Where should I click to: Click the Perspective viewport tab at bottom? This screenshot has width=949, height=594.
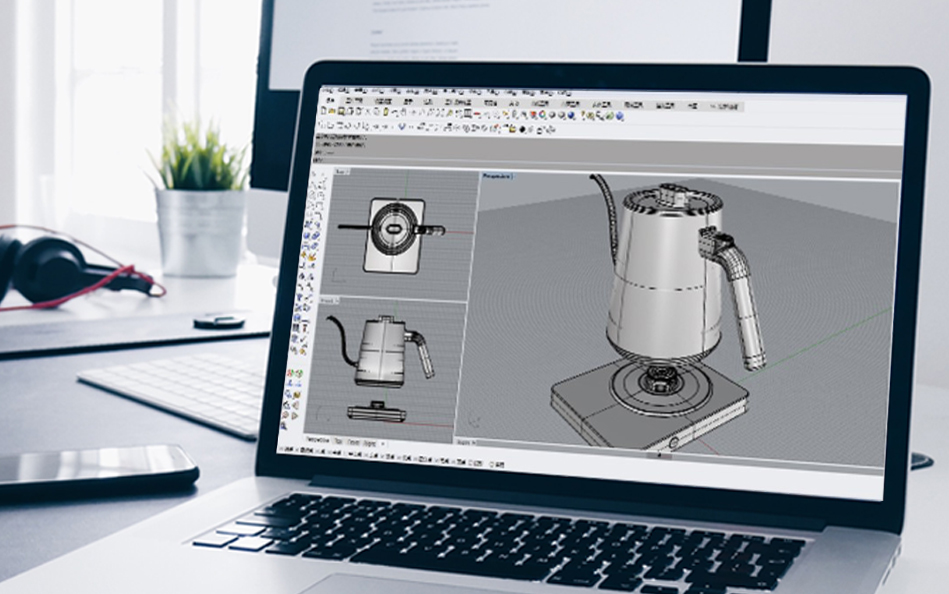point(316,439)
